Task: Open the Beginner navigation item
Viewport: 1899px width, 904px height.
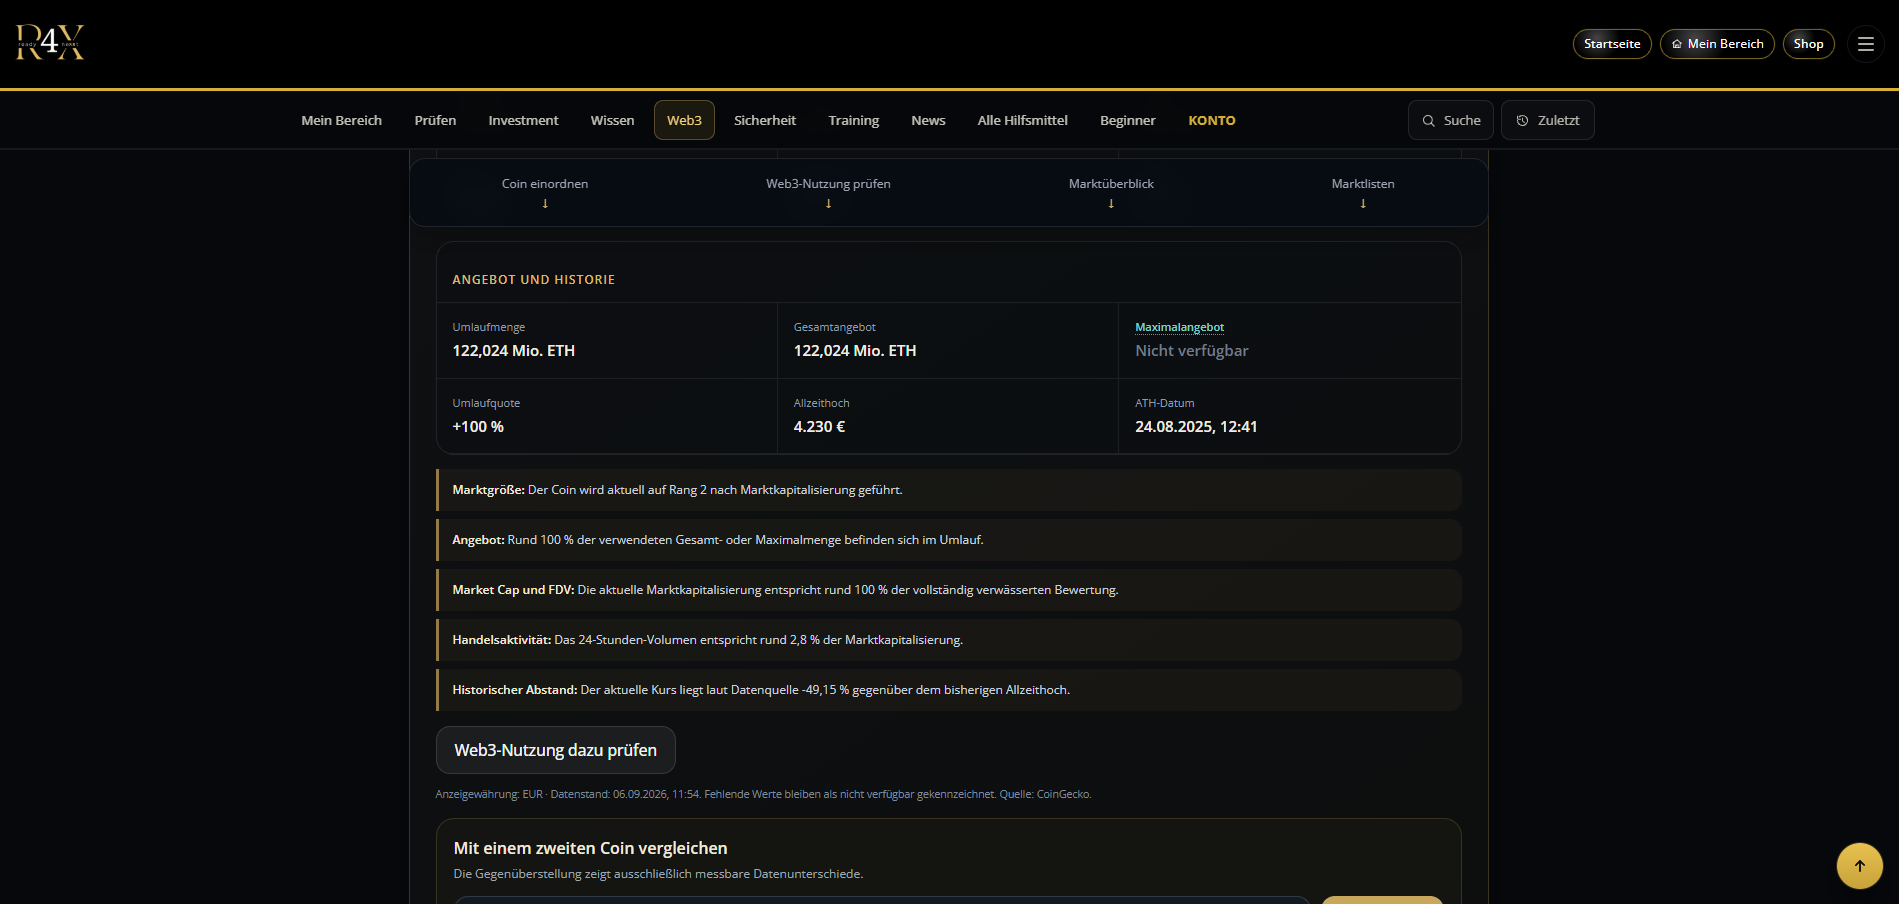Action: tap(1127, 120)
